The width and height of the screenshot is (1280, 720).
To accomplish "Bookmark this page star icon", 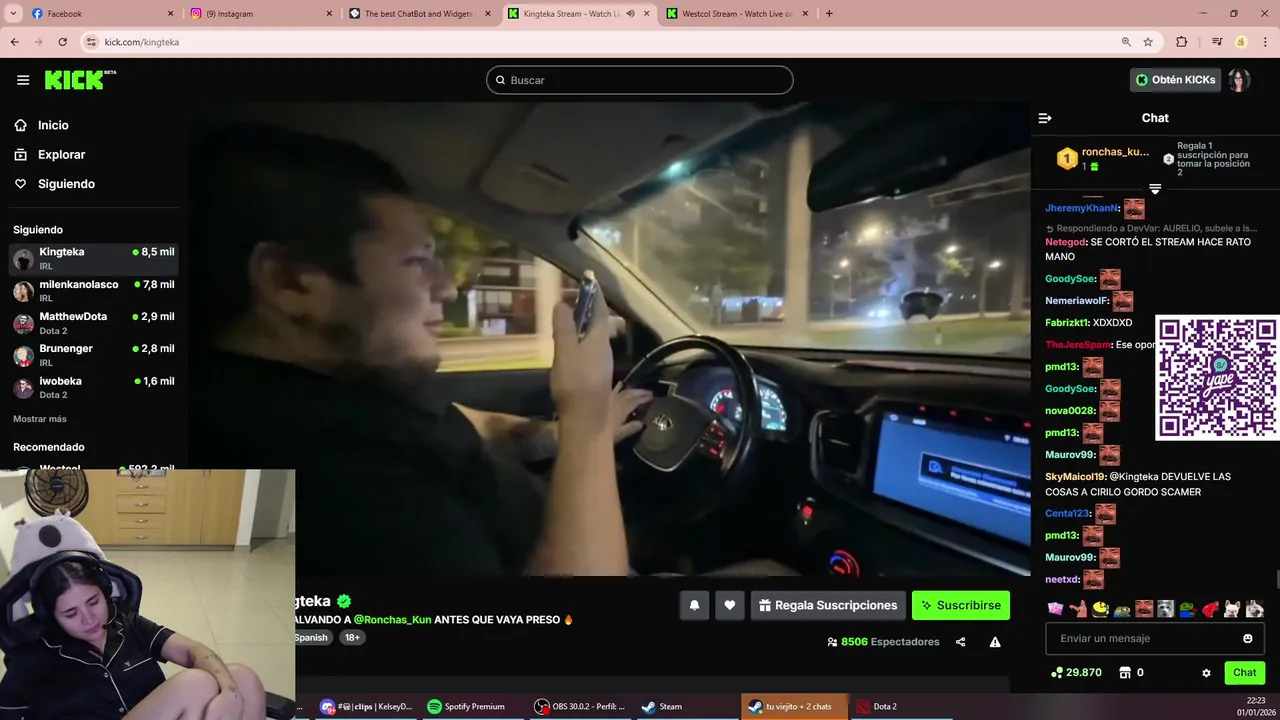I will [1148, 42].
